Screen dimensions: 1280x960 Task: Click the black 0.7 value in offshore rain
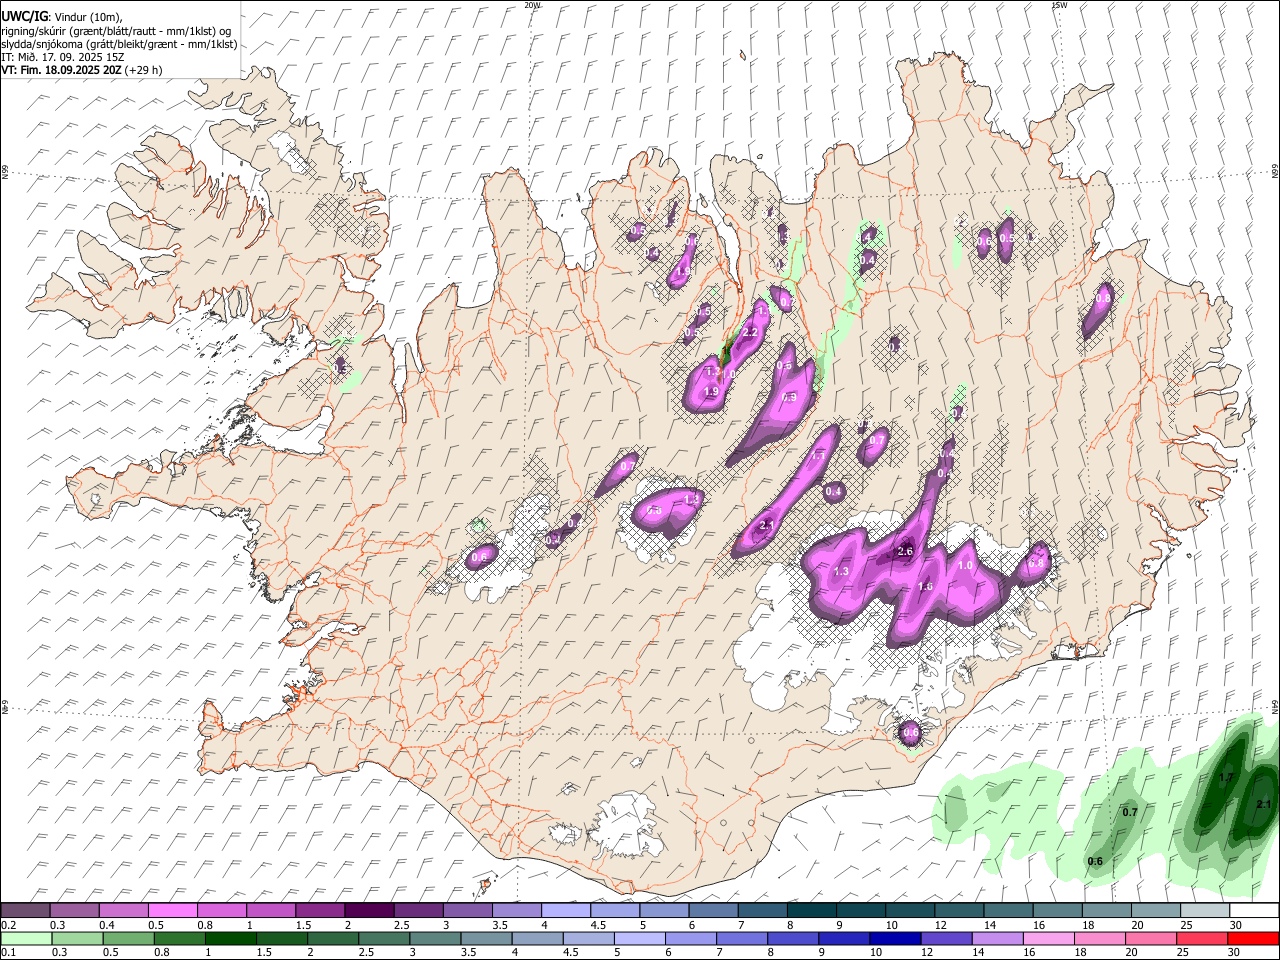tap(1130, 812)
